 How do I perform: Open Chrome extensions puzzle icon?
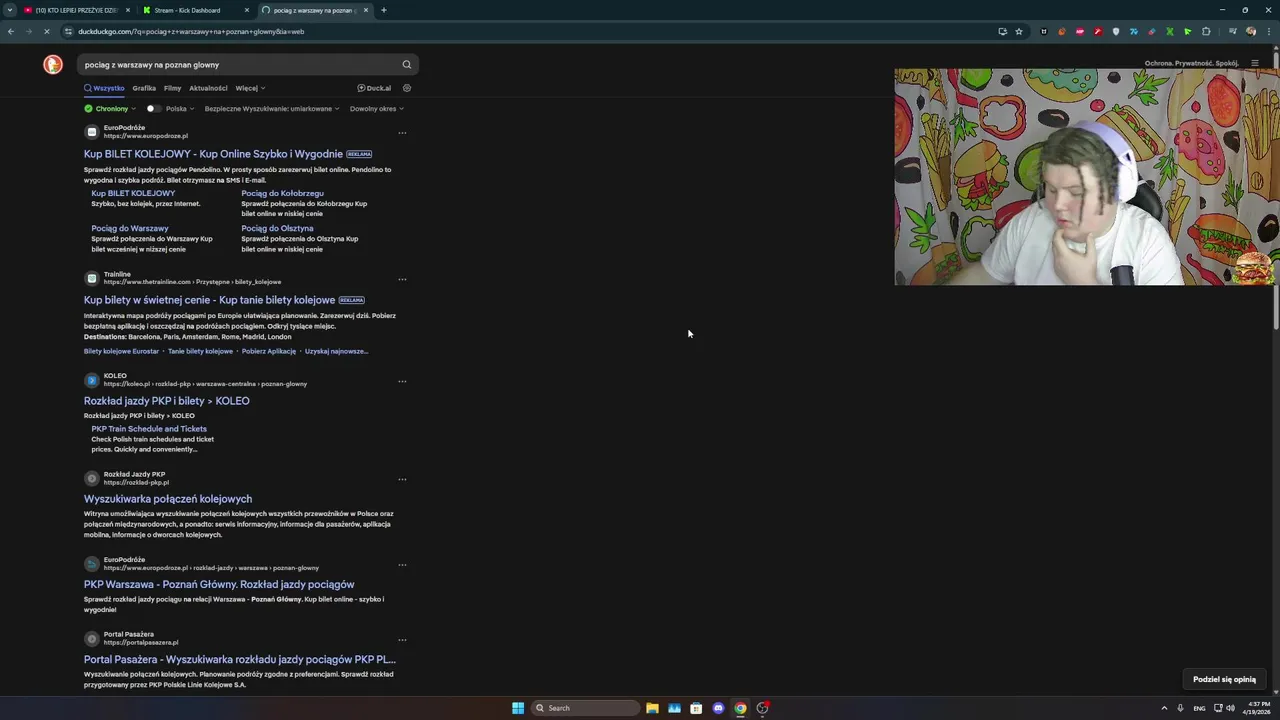point(1206,31)
